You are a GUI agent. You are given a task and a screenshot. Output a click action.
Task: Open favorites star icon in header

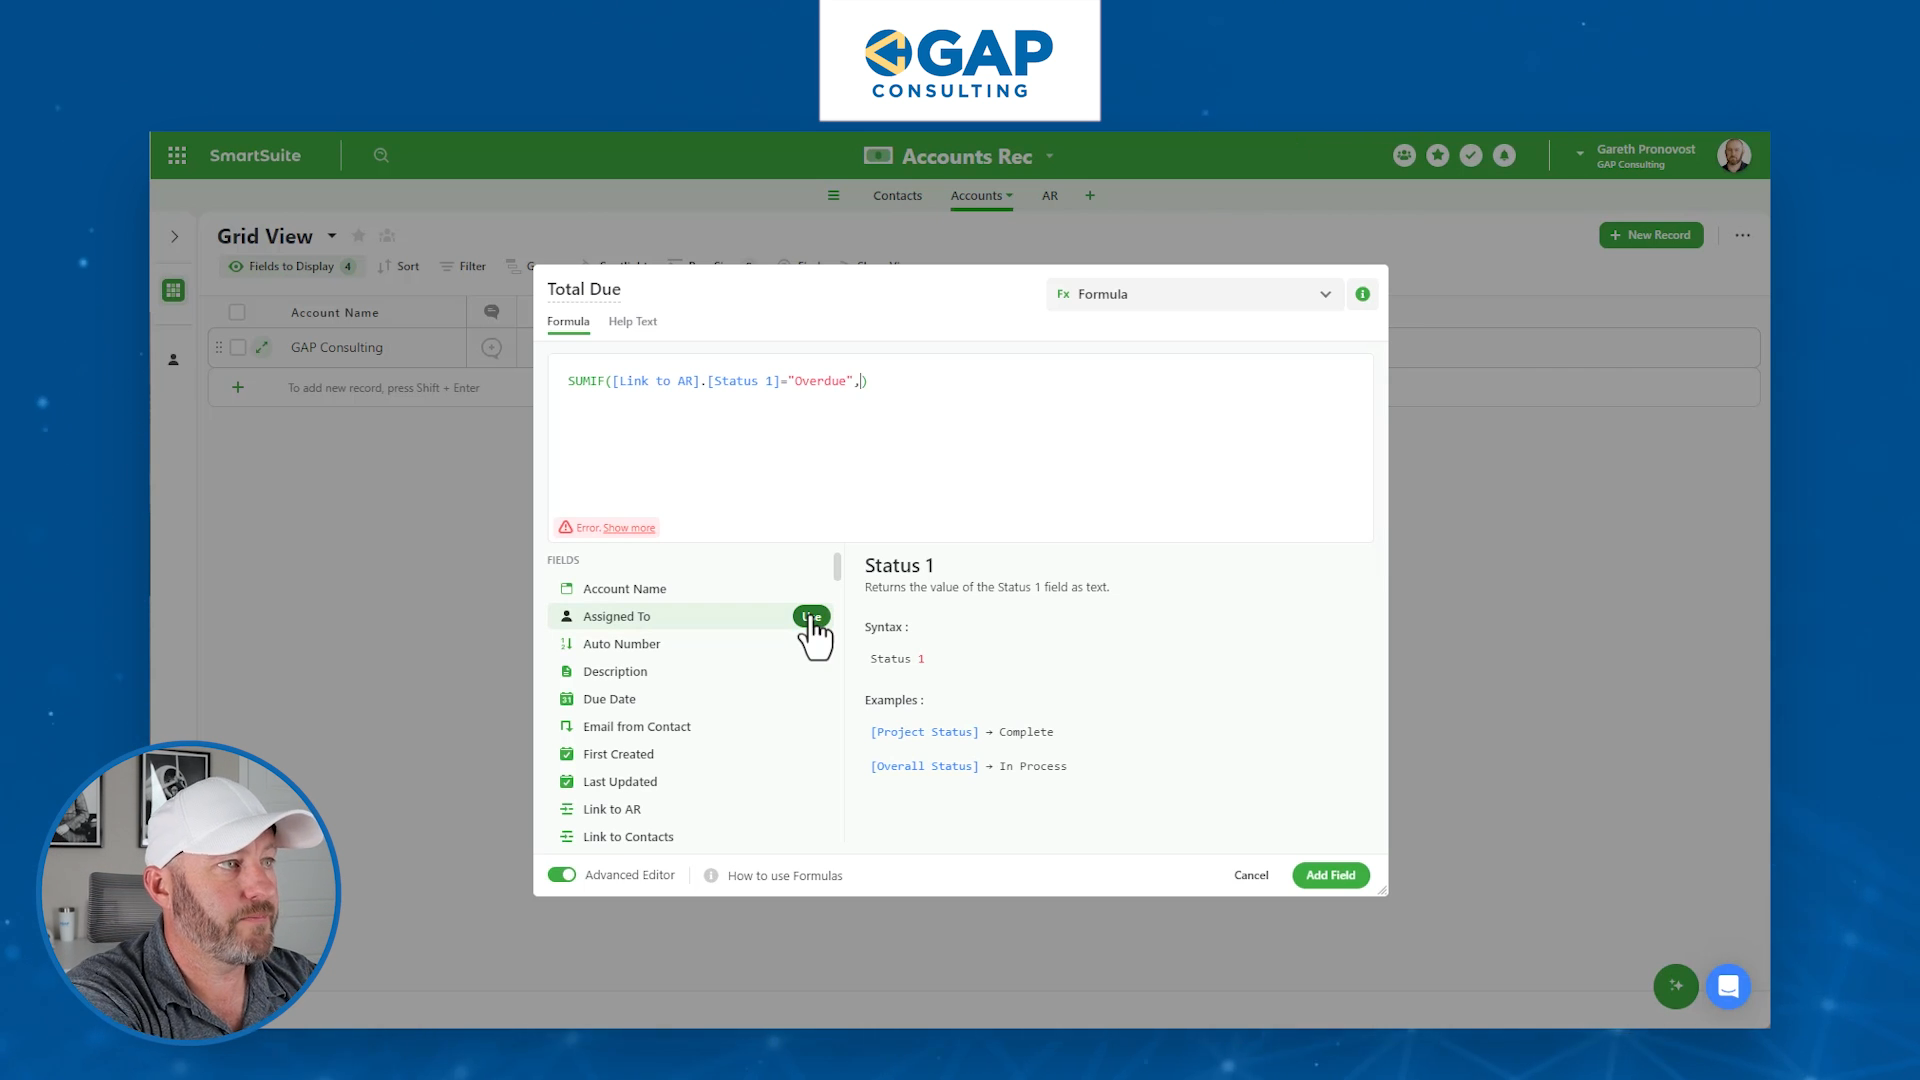point(1437,155)
